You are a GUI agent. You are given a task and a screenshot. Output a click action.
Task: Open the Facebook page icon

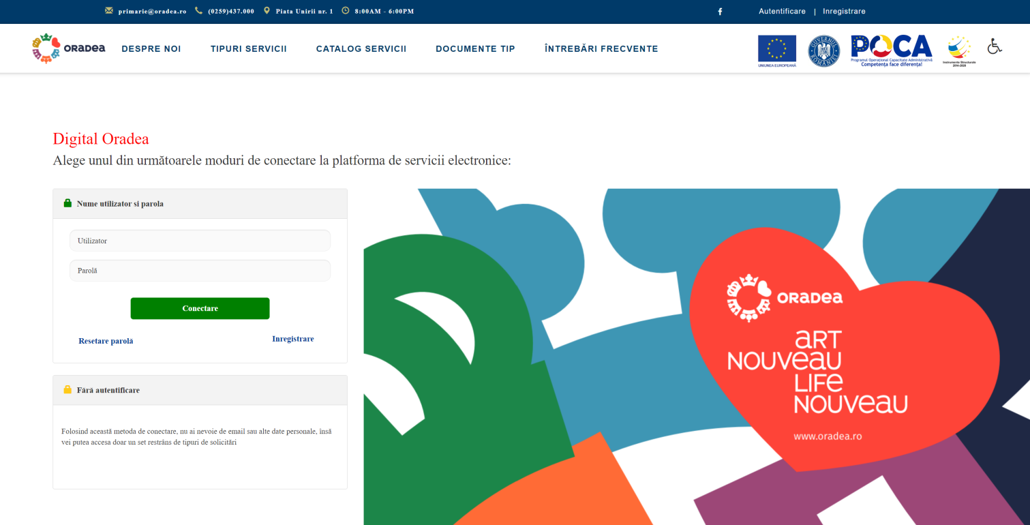click(x=720, y=12)
